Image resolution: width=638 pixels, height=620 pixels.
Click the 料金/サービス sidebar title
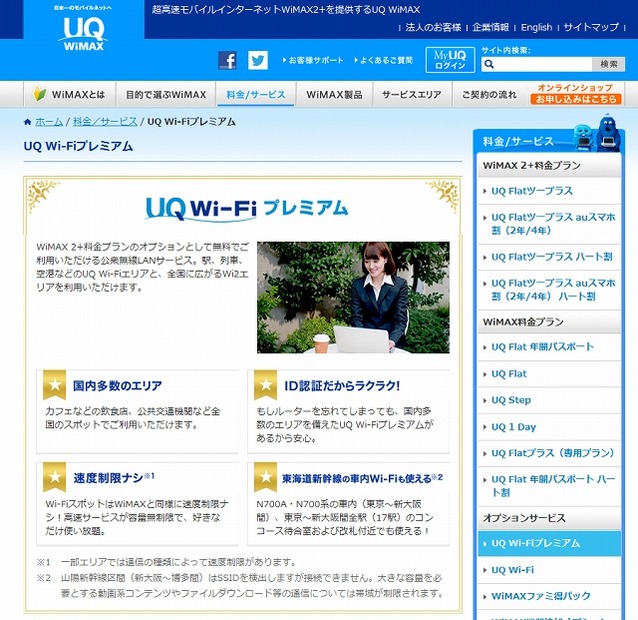518,142
